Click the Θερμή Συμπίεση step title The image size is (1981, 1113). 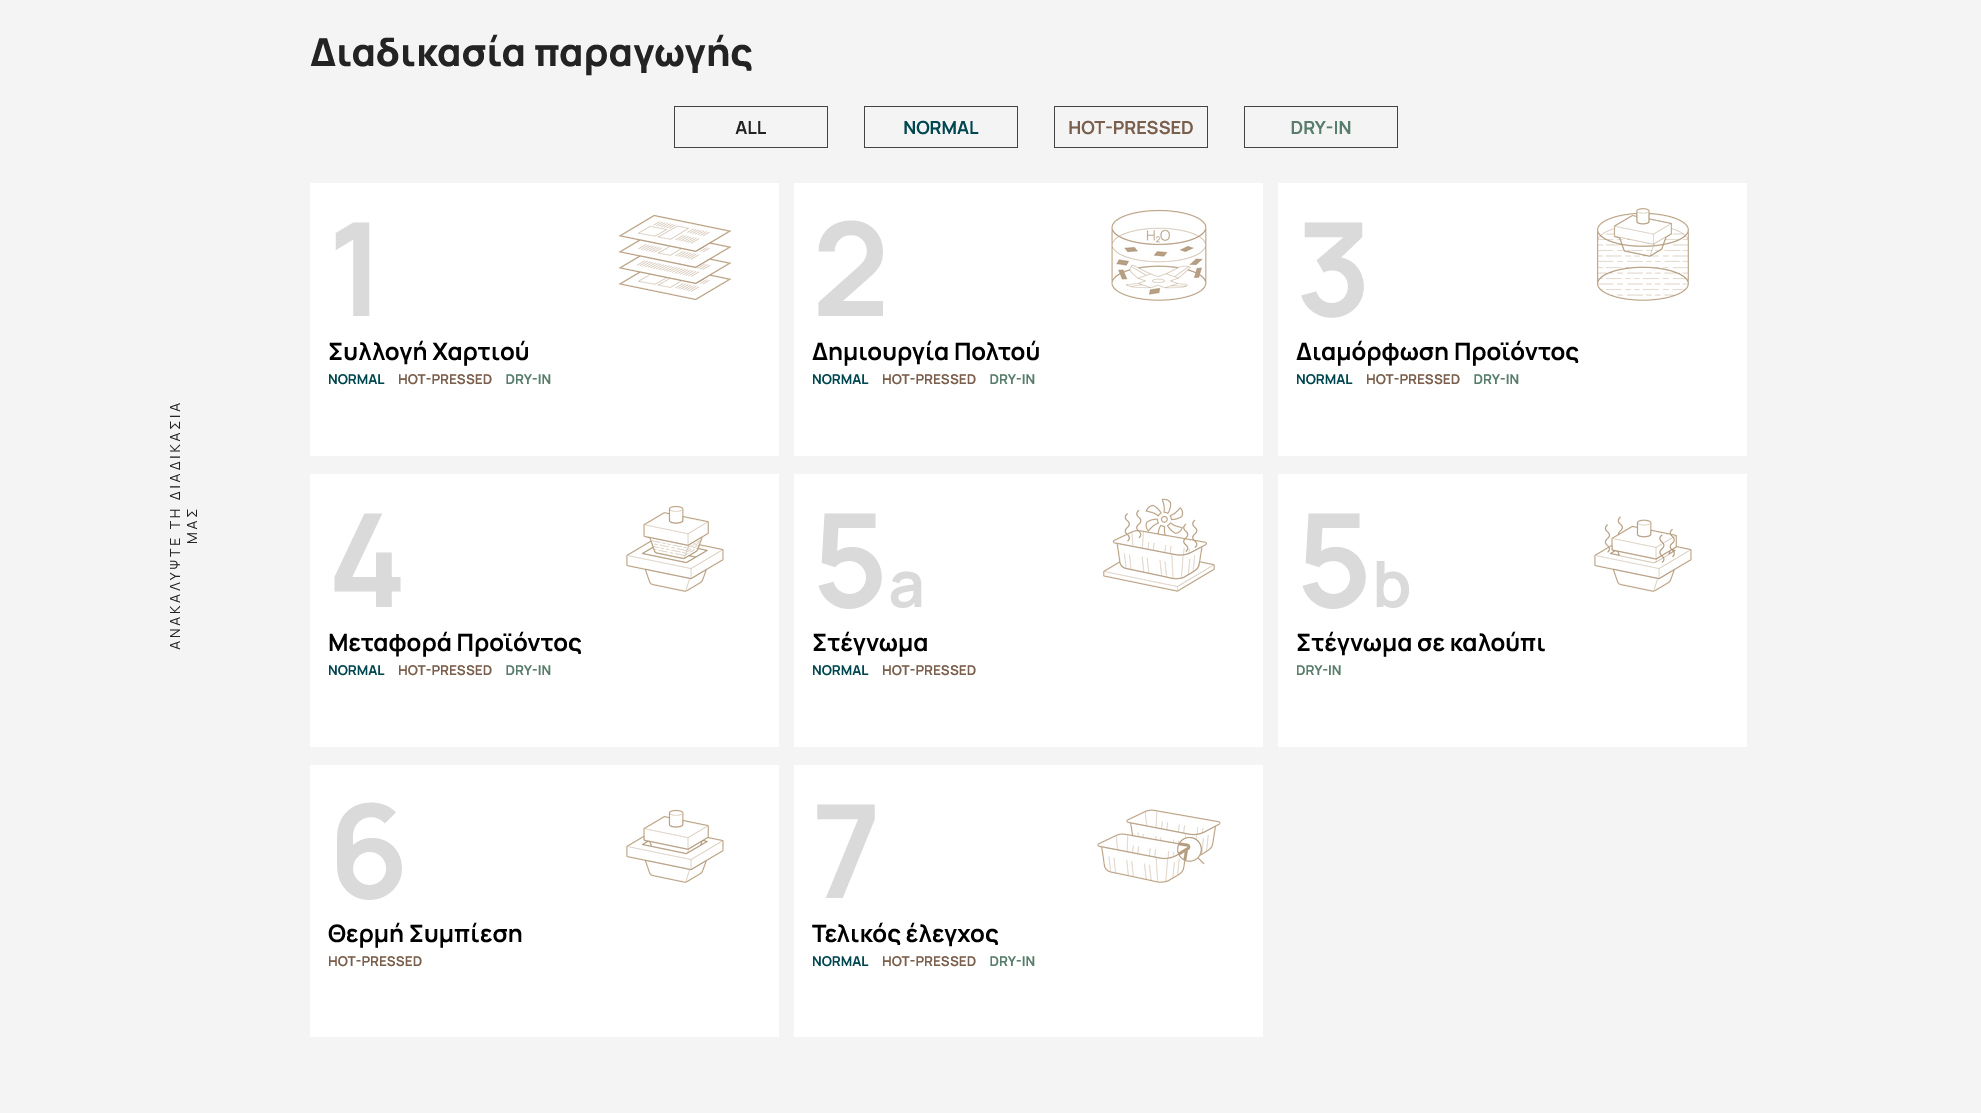(x=425, y=934)
